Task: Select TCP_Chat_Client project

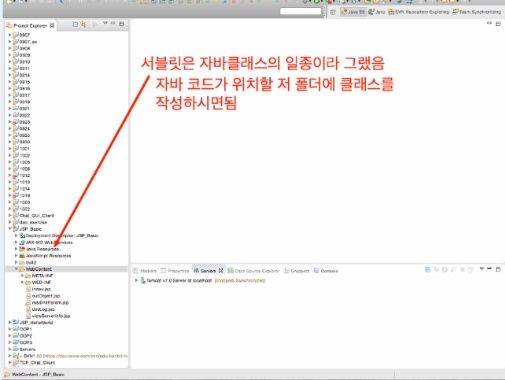Action: pos(37,362)
